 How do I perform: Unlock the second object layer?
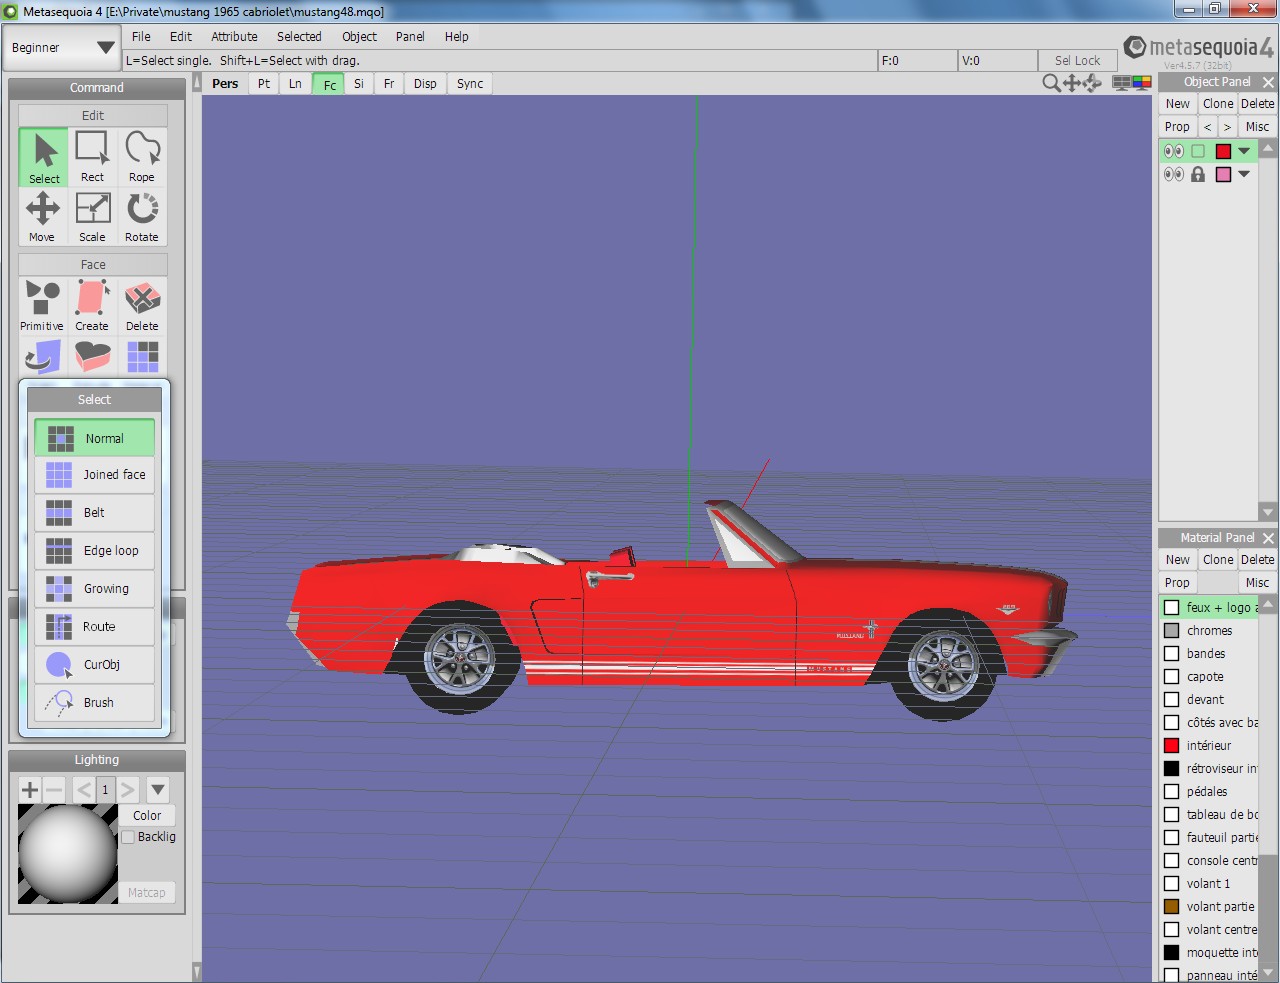(x=1198, y=174)
